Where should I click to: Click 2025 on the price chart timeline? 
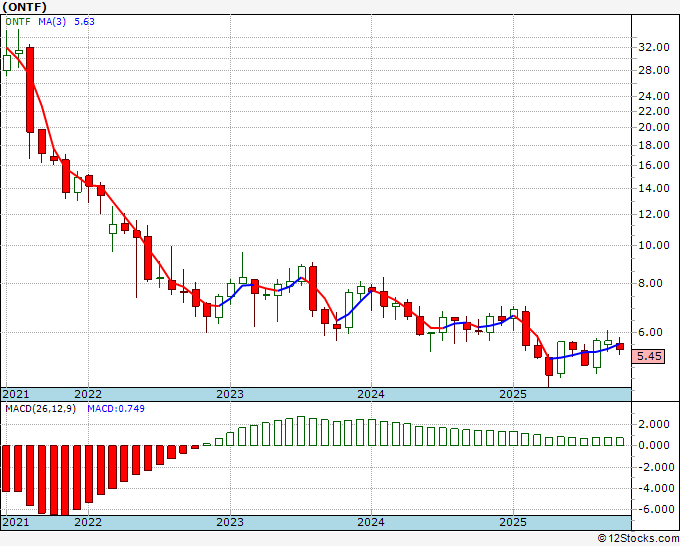coord(513,394)
